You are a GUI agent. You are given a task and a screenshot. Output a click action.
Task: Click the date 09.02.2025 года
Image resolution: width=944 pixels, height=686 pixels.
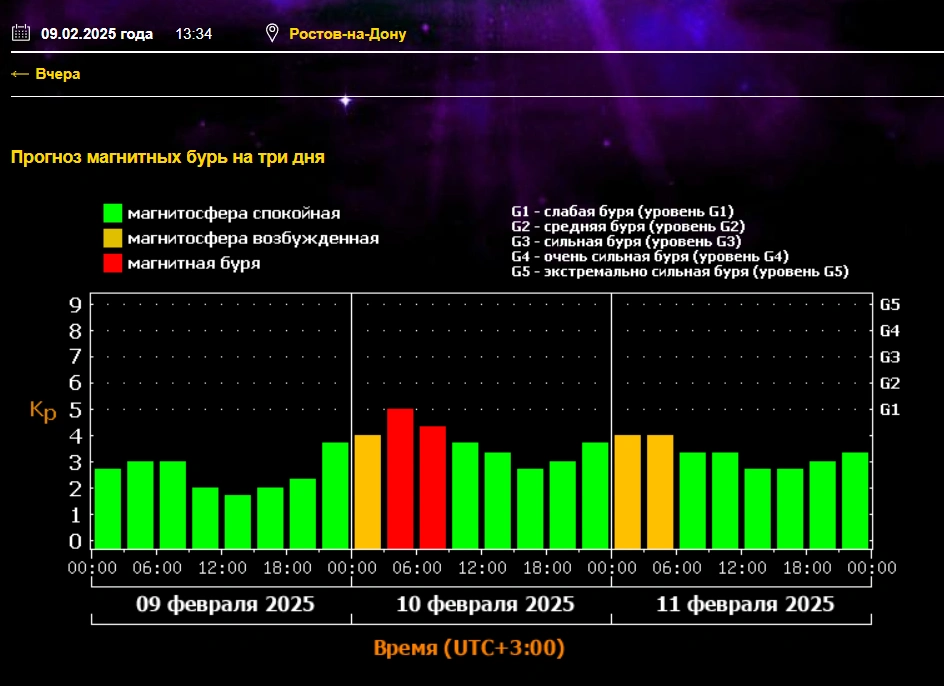pos(97,34)
